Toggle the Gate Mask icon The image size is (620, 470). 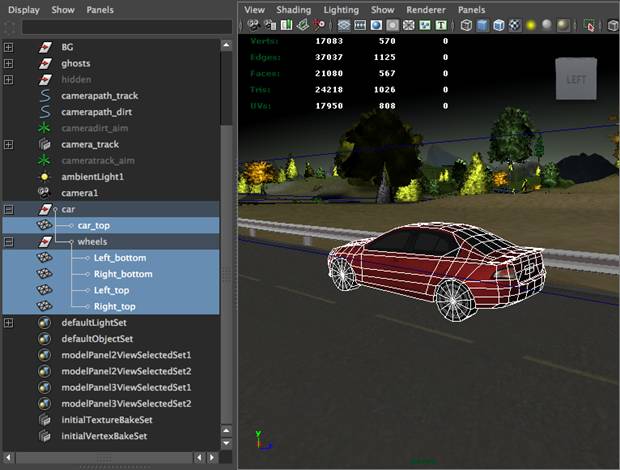[392, 25]
